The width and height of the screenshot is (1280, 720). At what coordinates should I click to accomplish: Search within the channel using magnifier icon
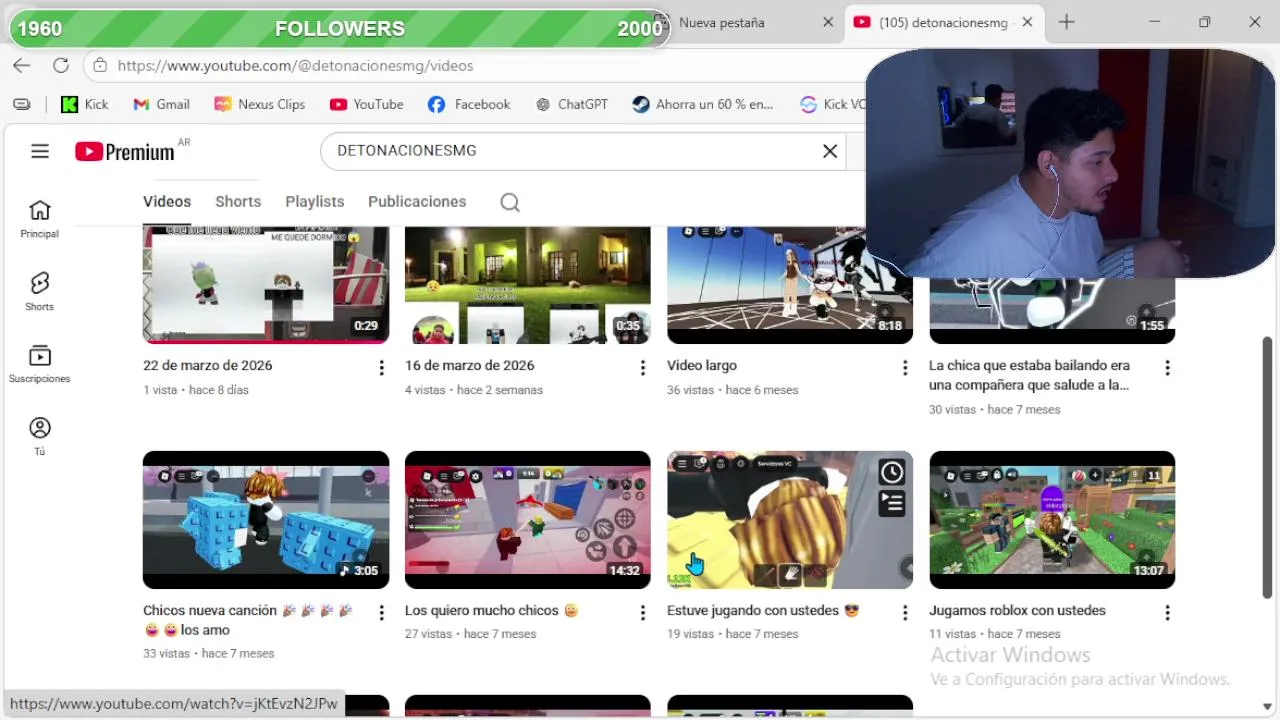(x=510, y=202)
